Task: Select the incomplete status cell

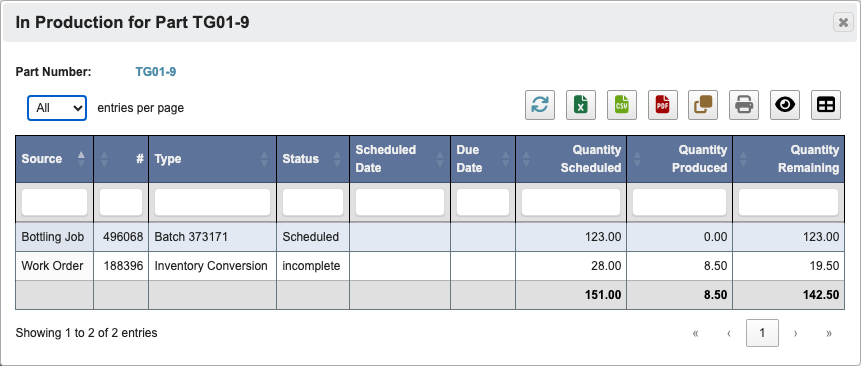Action: click(313, 266)
